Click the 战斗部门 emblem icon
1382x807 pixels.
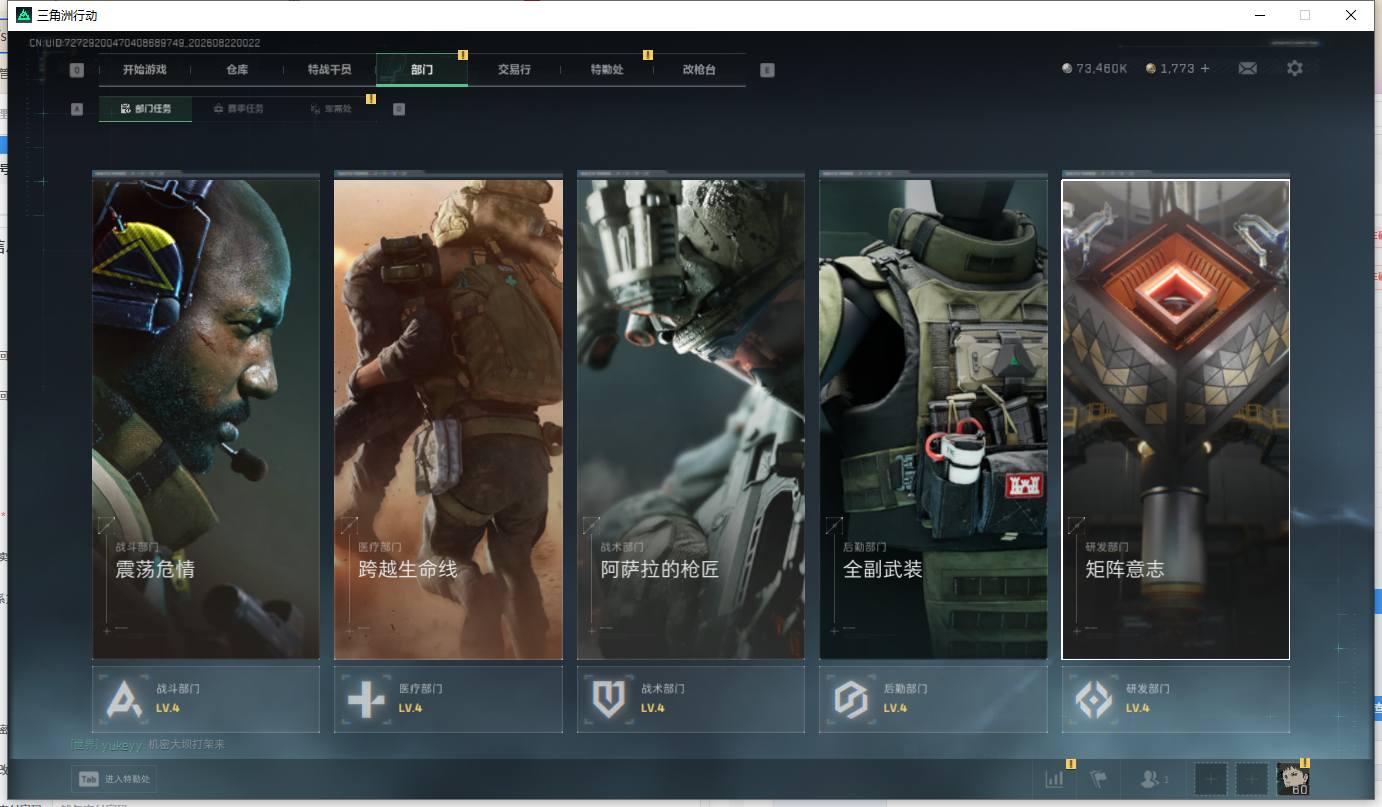(x=125, y=699)
